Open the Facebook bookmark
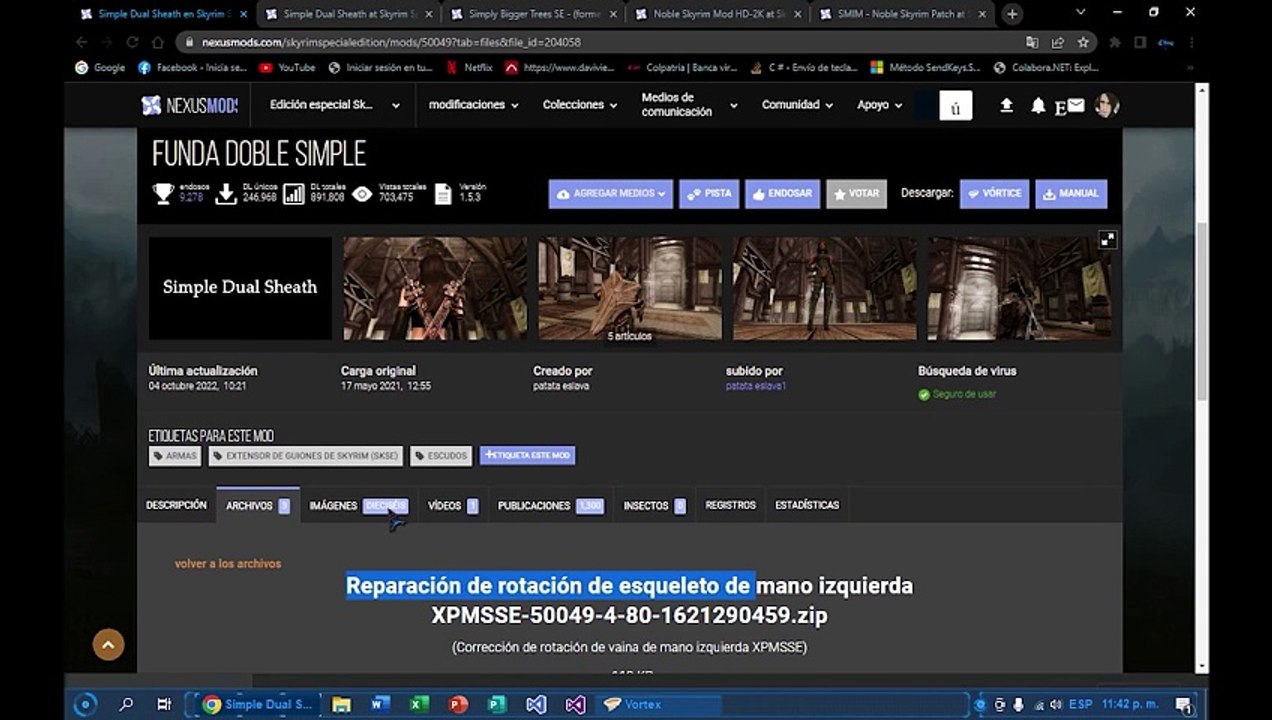Viewport: 1272px width, 720px height. point(192,68)
